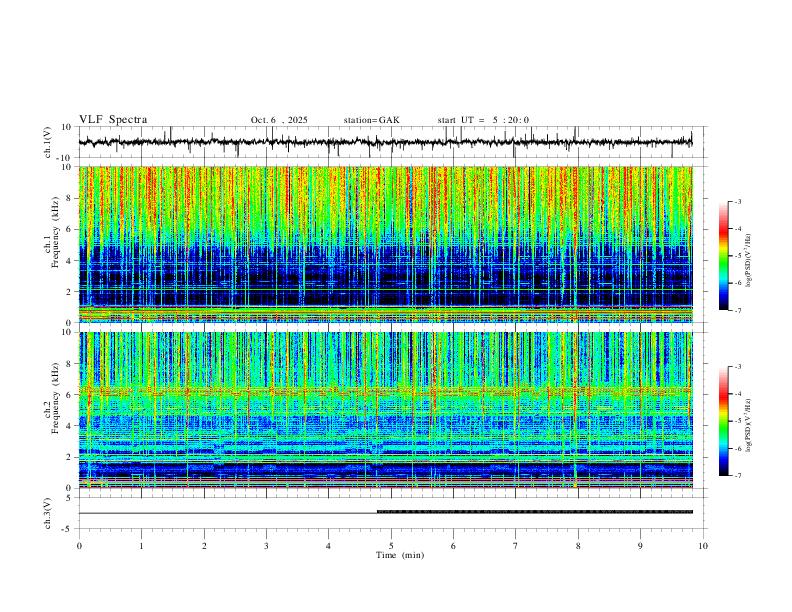792x612 pixels.
Task: Click the 'station=GAK' label
Action: [x=371, y=120]
